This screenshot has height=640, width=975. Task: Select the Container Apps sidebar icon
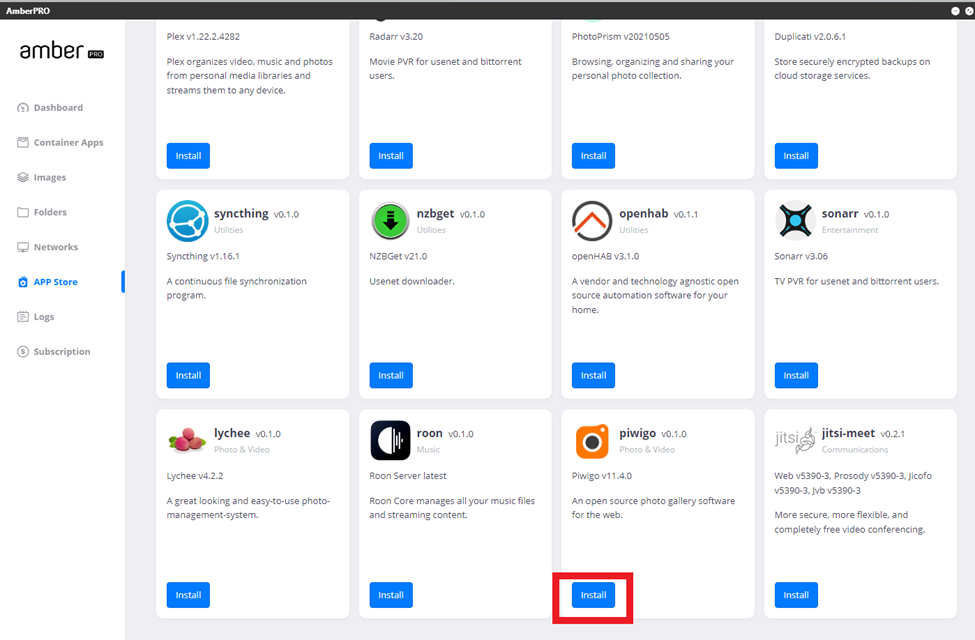pyautogui.click(x=23, y=142)
